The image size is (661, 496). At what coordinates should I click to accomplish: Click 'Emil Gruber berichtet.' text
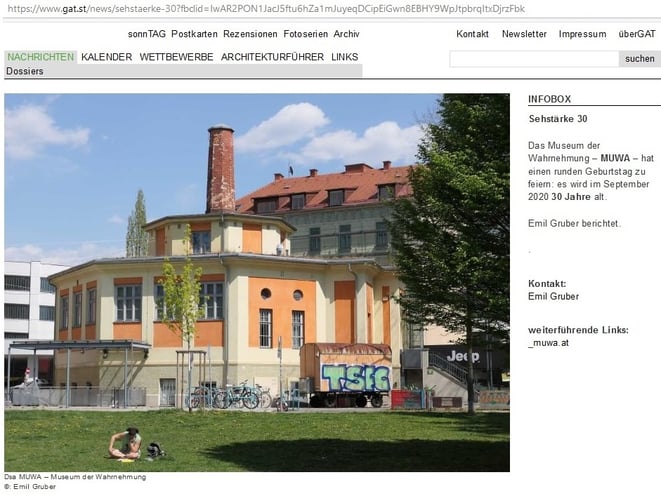pyautogui.click(x=575, y=223)
